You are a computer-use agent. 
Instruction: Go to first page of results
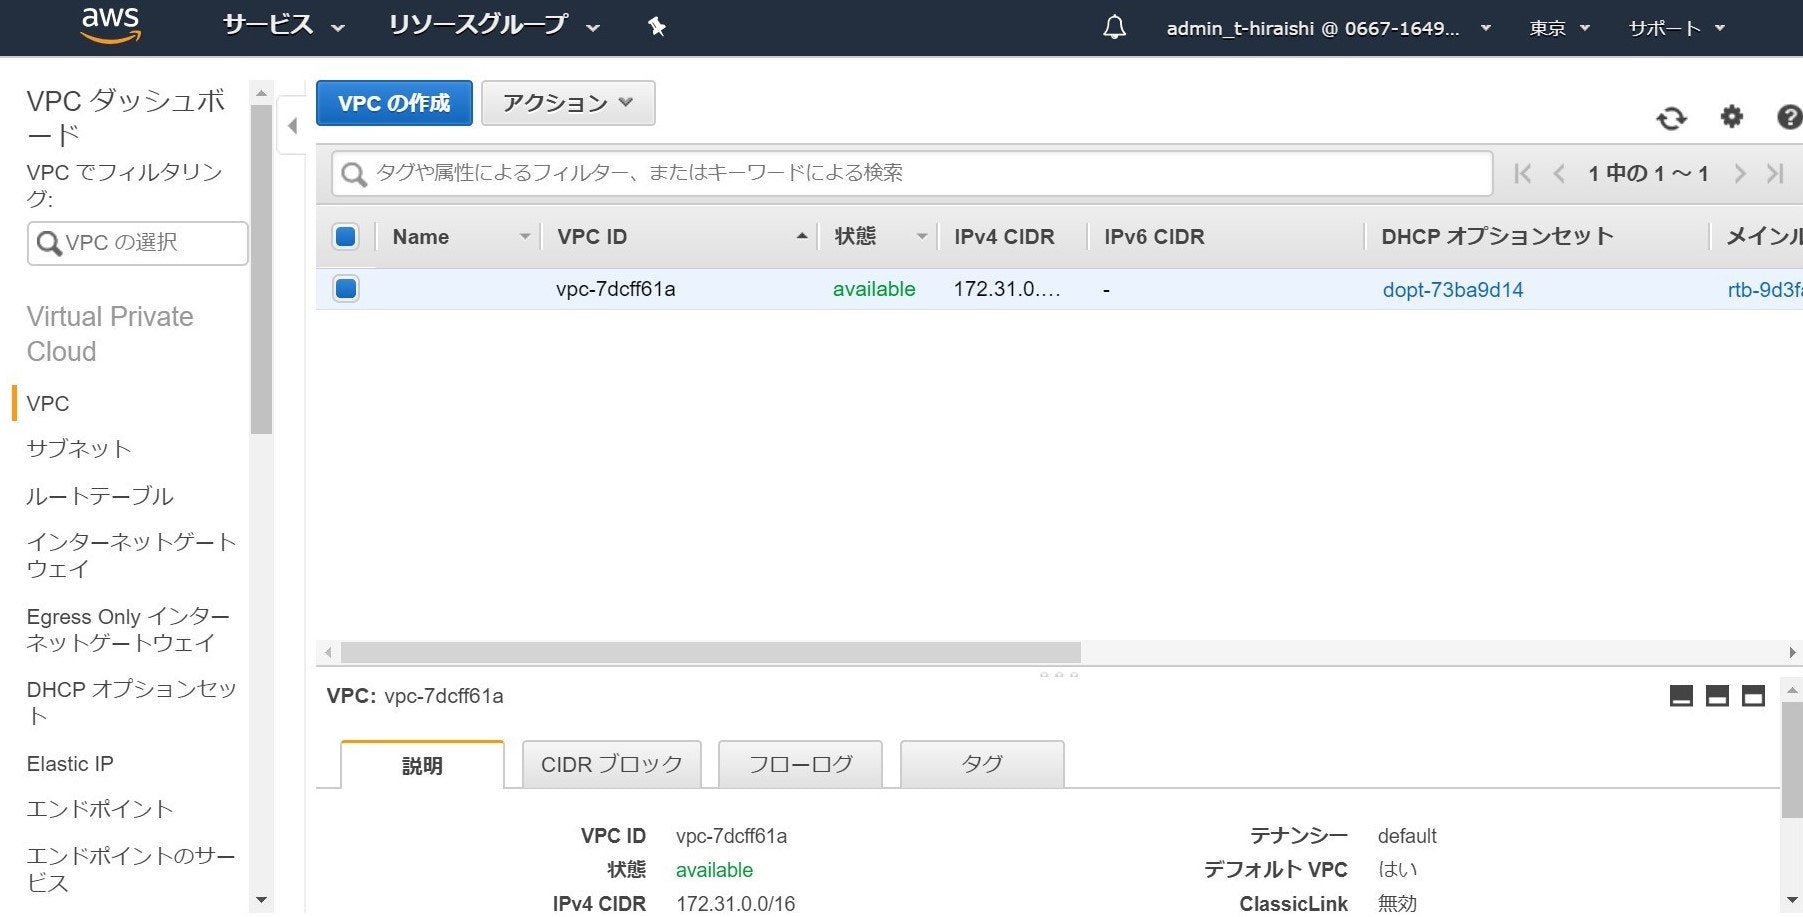click(x=1522, y=173)
